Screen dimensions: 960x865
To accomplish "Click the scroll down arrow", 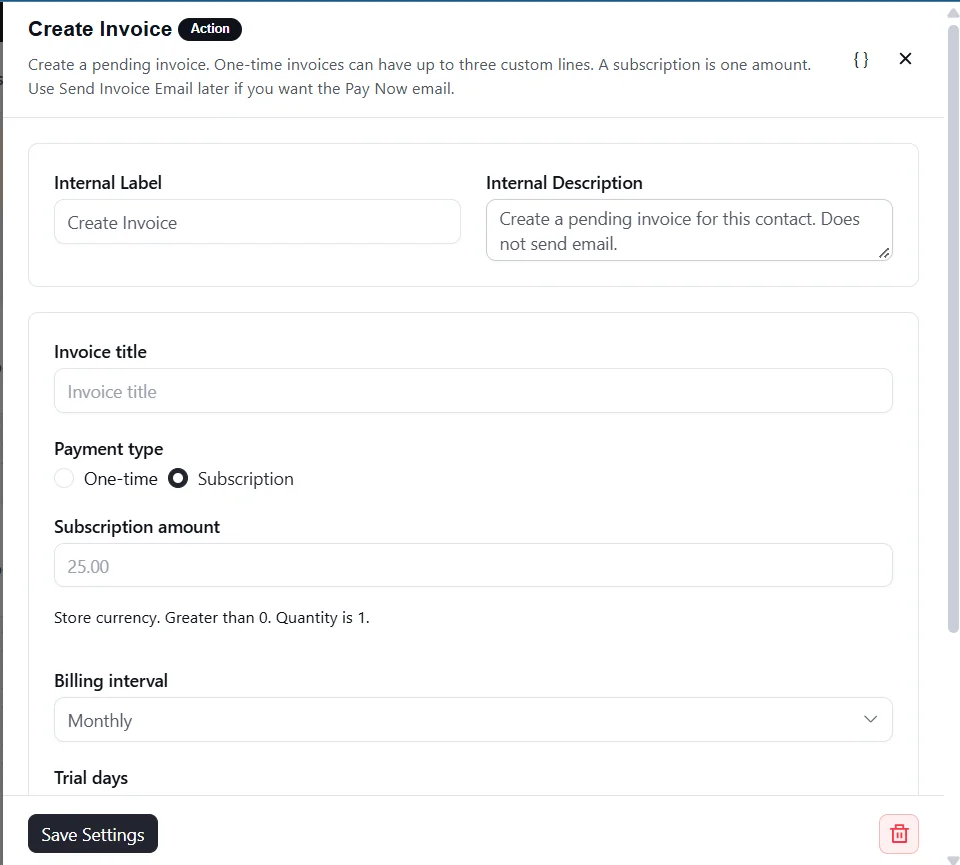I will click(x=953, y=859).
